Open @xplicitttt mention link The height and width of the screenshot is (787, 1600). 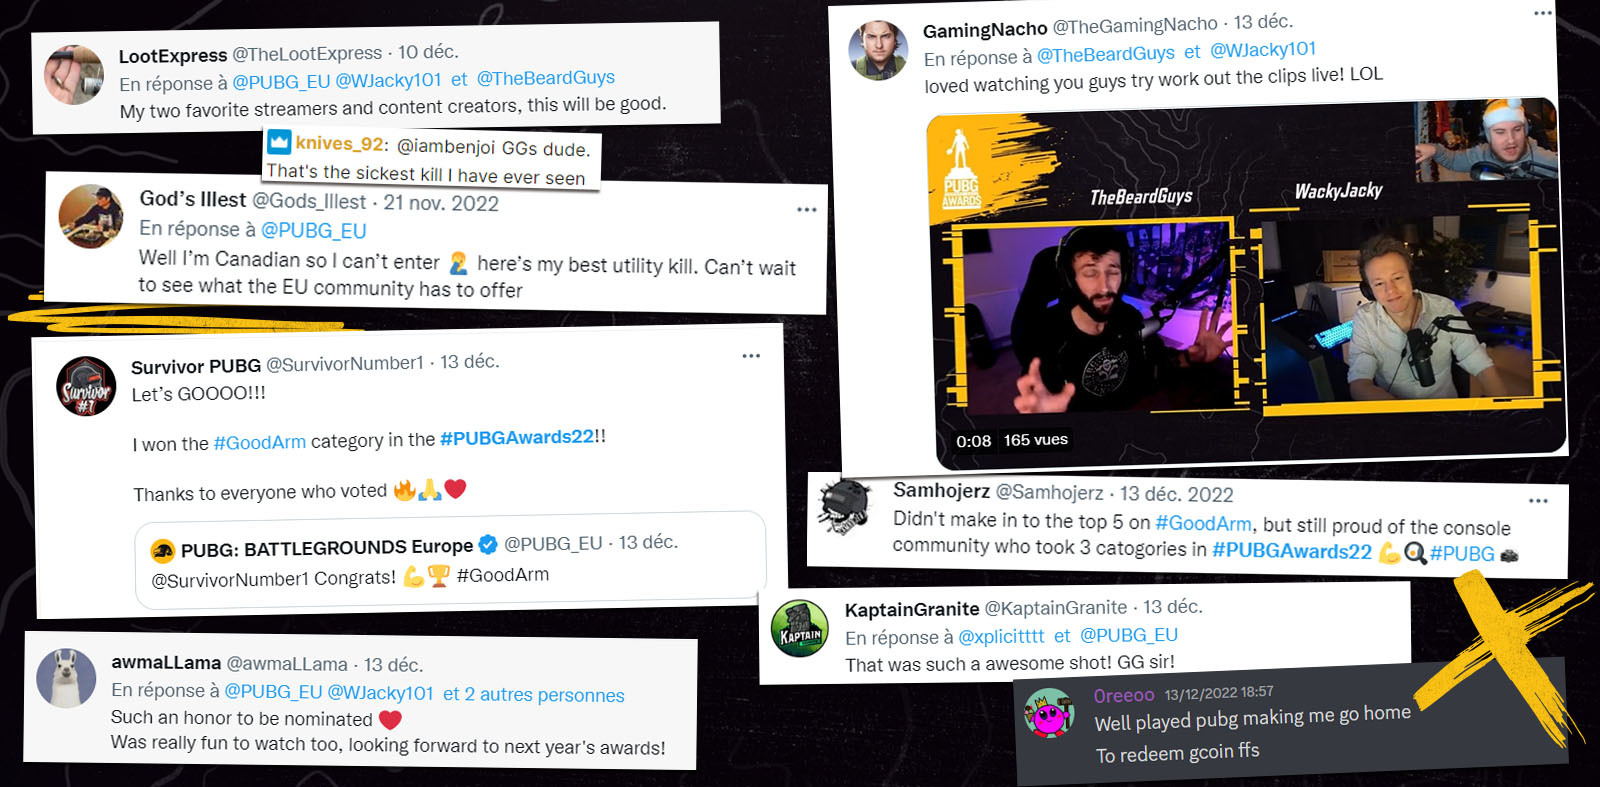[1001, 636]
